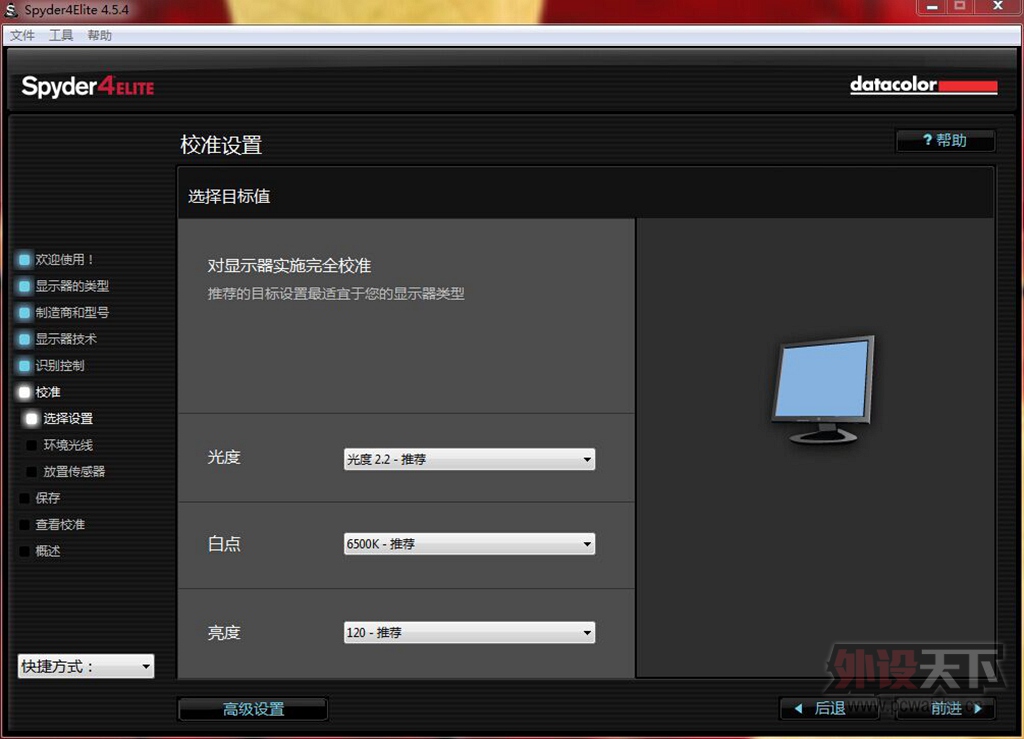The height and width of the screenshot is (739, 1024).
Task: Open the 工具 menu
Action: (61, 35)
